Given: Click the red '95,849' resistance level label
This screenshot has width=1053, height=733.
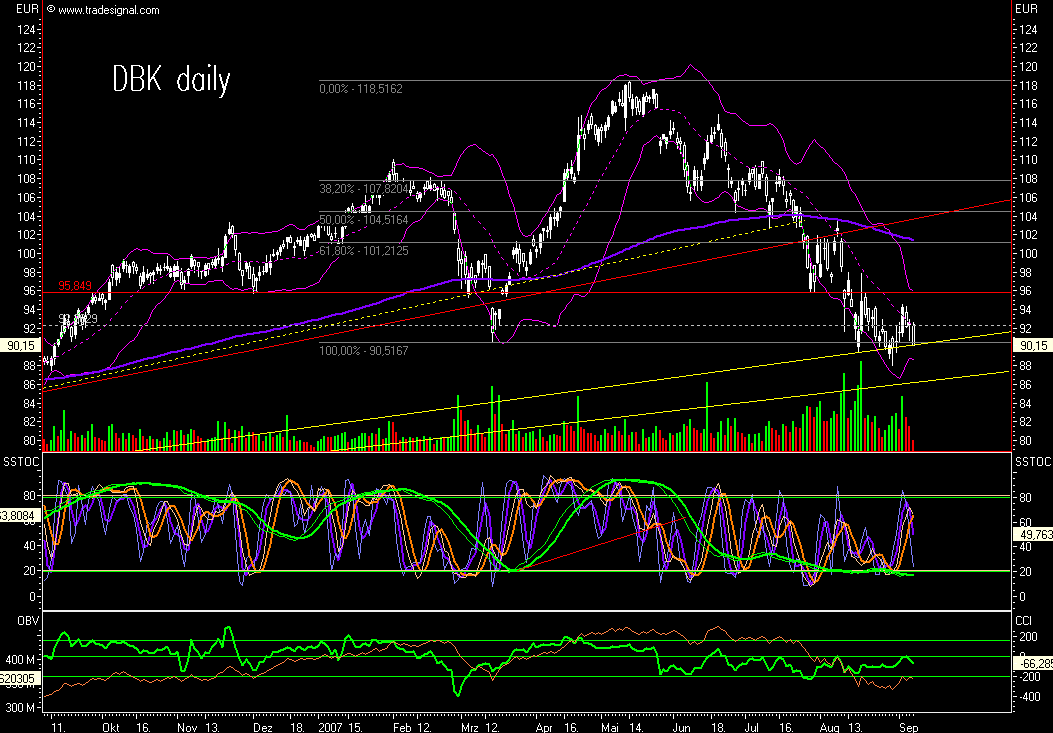Looking at the screenshot, I should pos(75,286).
